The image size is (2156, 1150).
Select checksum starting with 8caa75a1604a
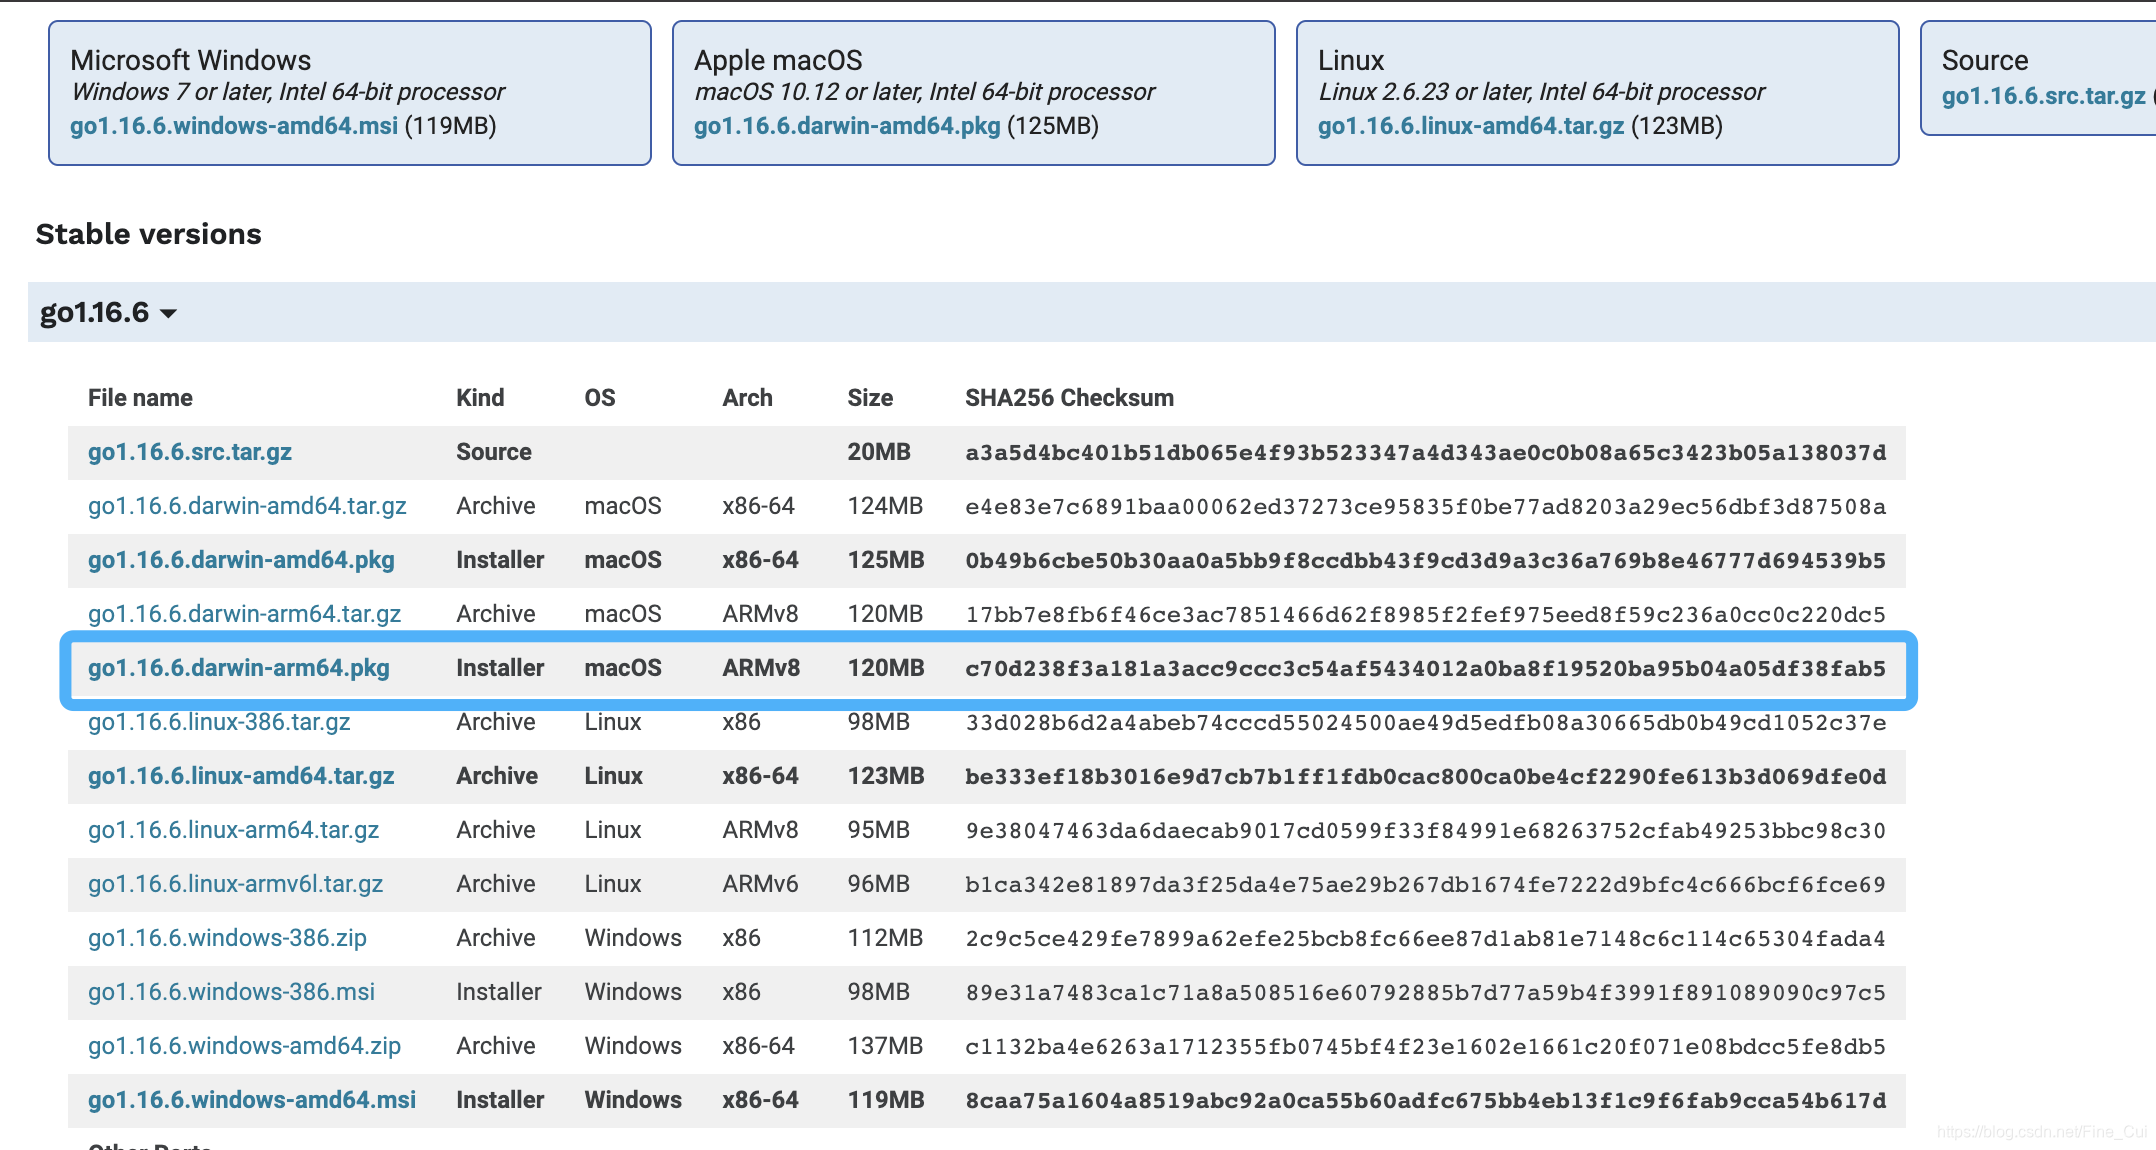coord(1426,1101)
